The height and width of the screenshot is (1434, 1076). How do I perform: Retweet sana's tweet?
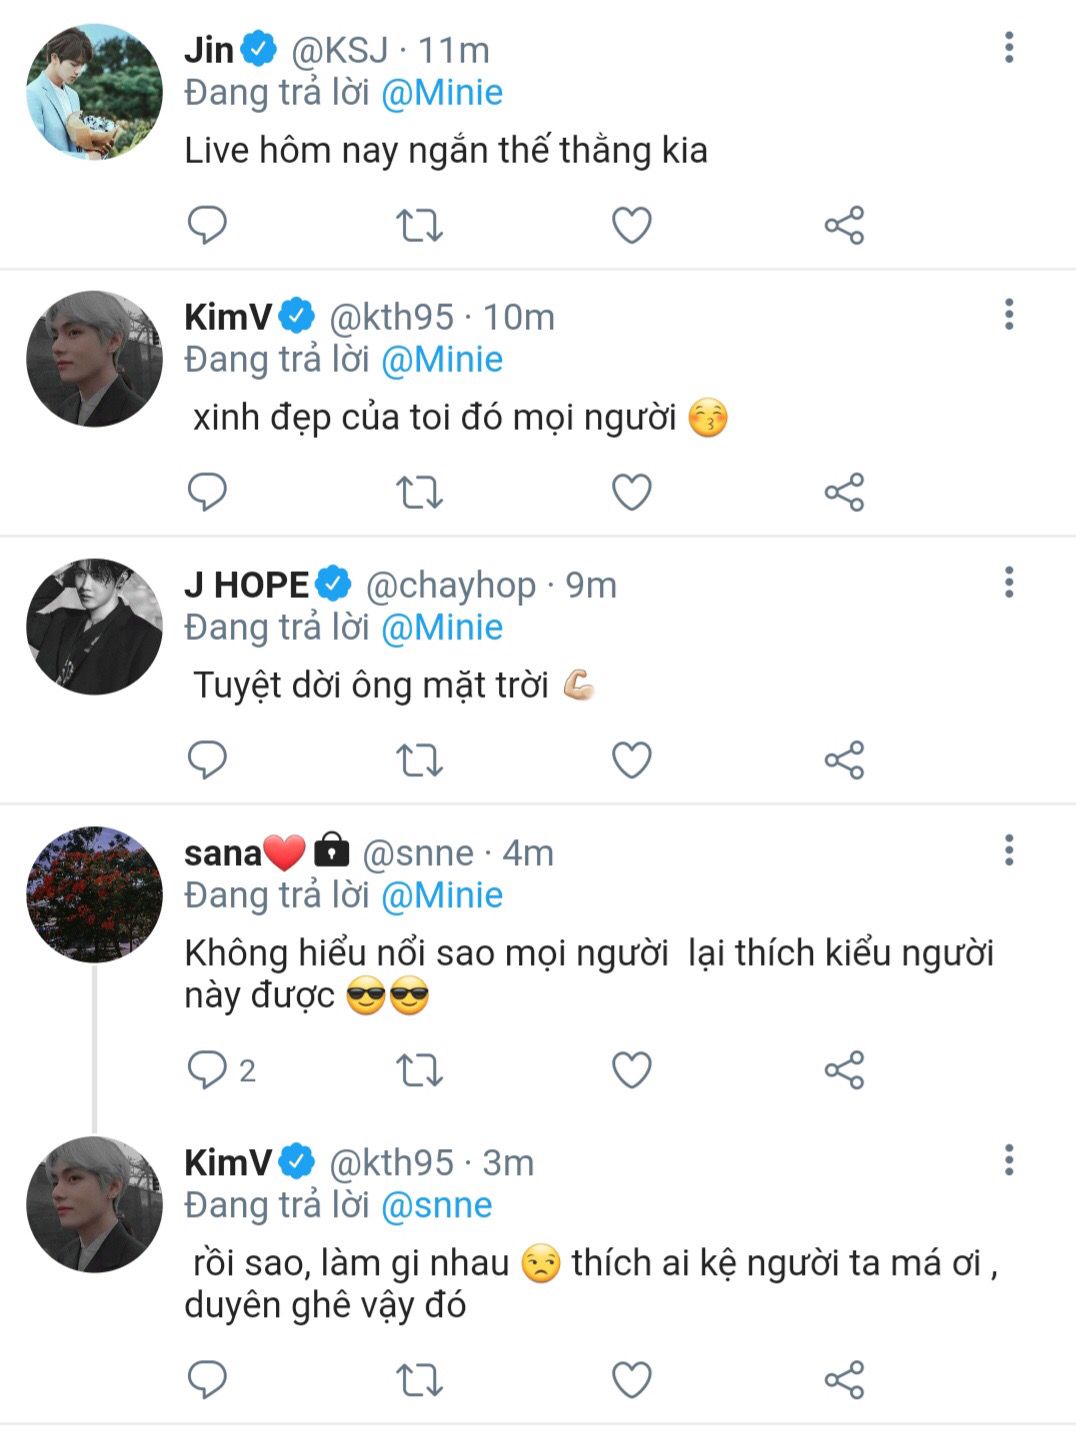pos(419,1070)
